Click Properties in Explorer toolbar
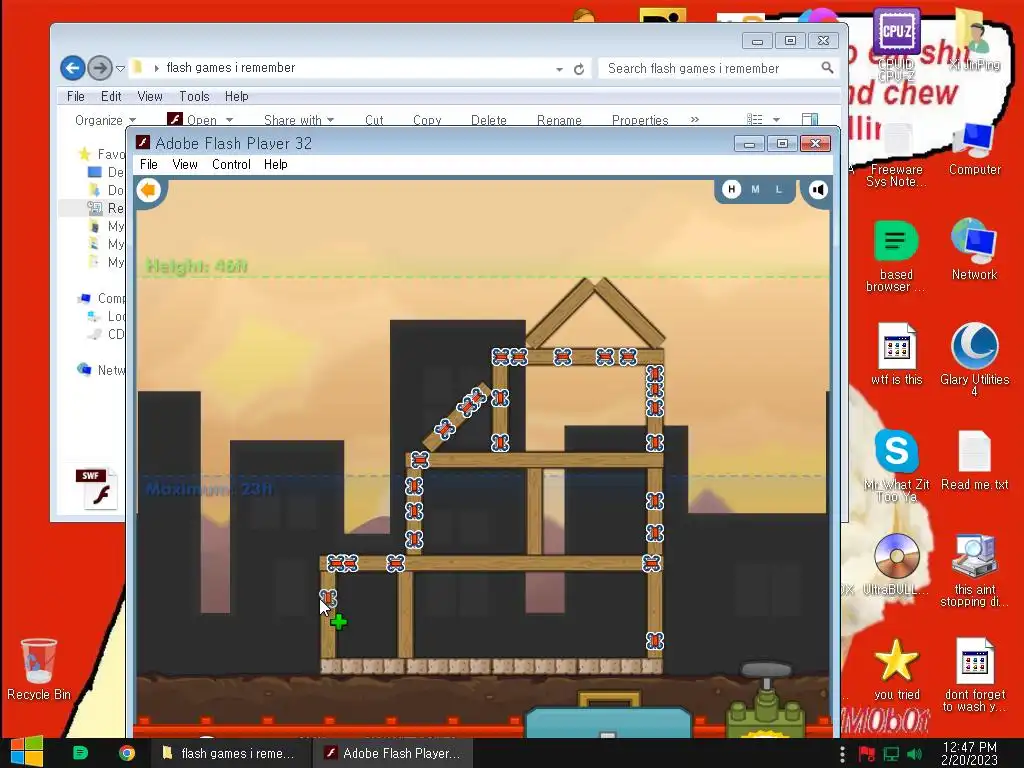 640,120
